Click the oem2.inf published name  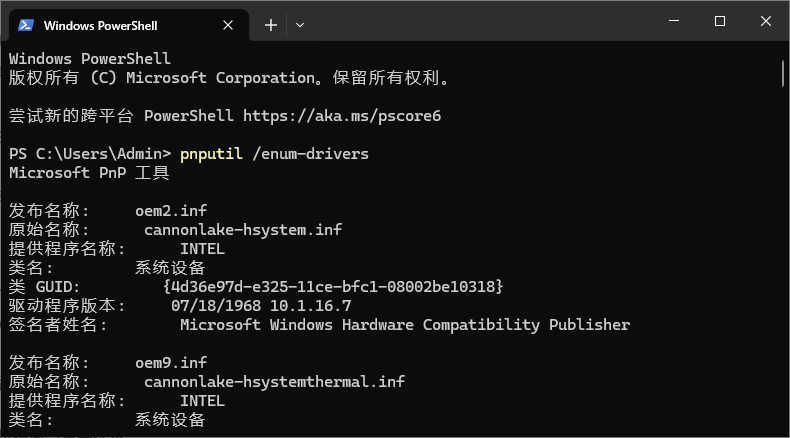[x=171, y=211]
